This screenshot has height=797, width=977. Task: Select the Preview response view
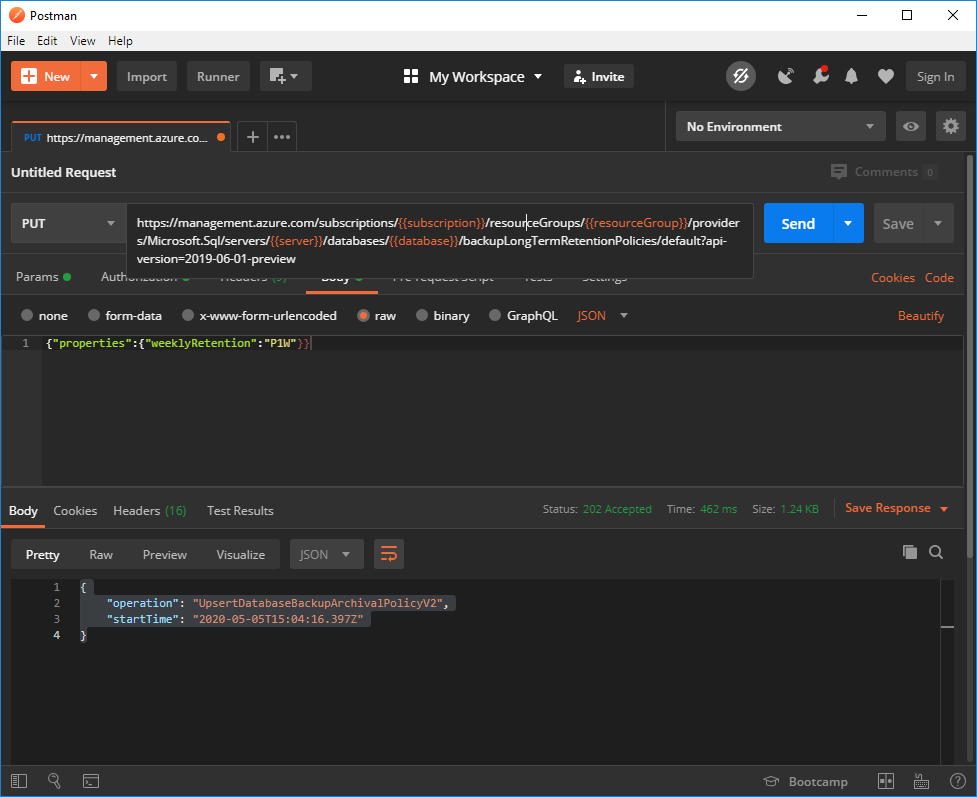[164, 554]
